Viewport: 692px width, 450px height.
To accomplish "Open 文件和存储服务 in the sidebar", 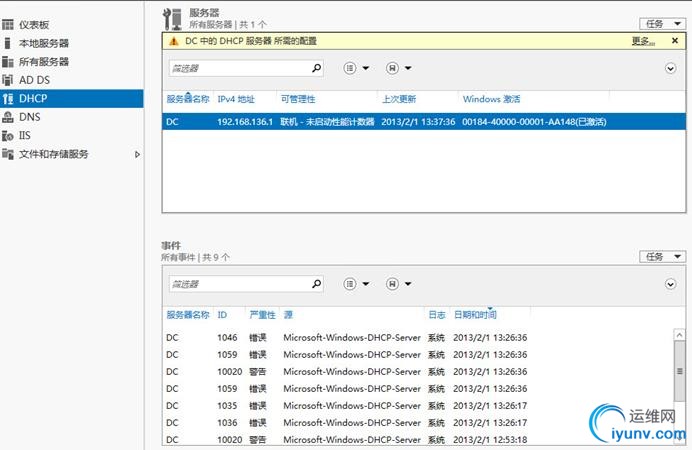I will click(53, 154).
